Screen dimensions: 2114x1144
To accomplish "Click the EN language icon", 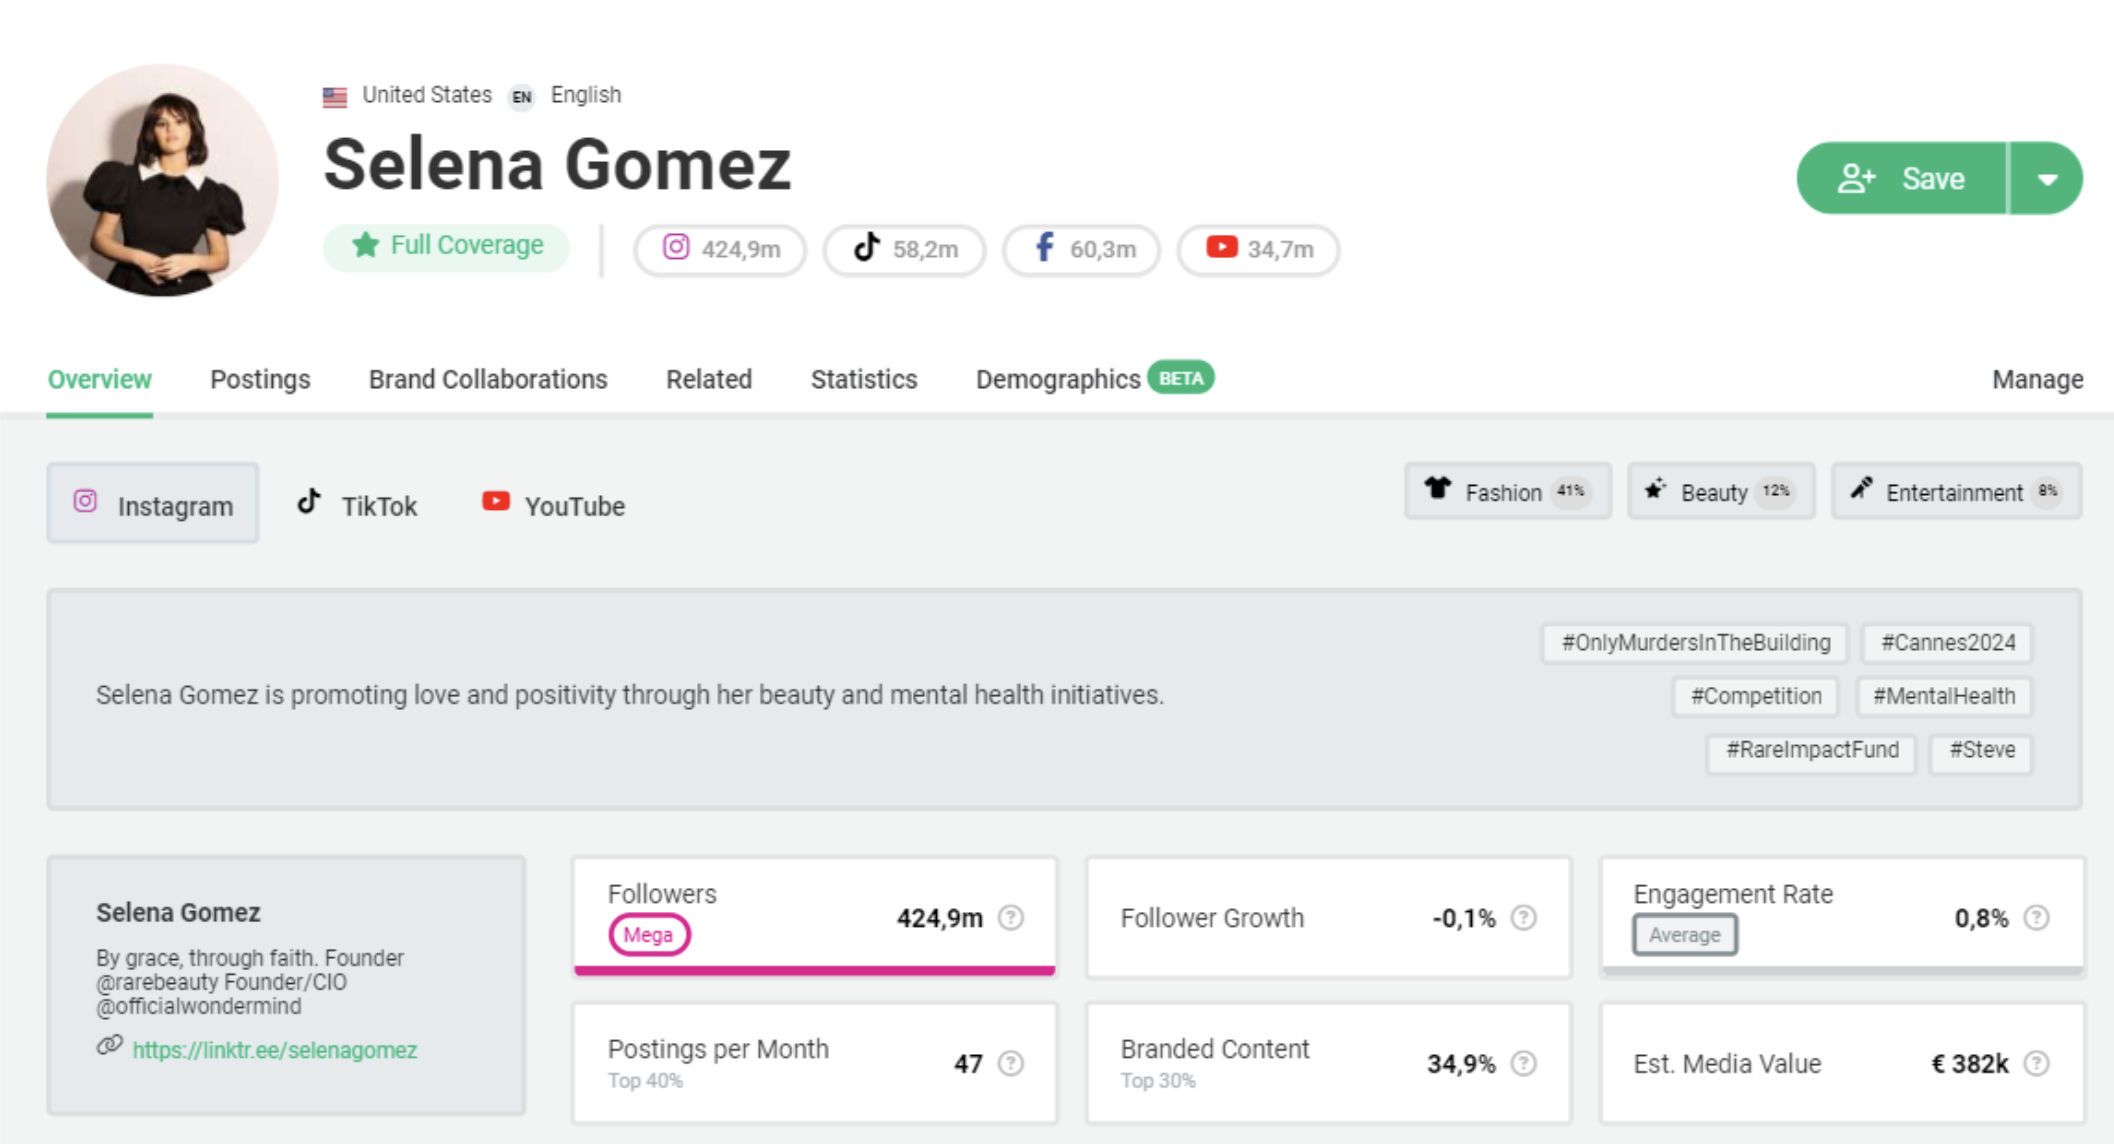I will (x=520, y=97).
